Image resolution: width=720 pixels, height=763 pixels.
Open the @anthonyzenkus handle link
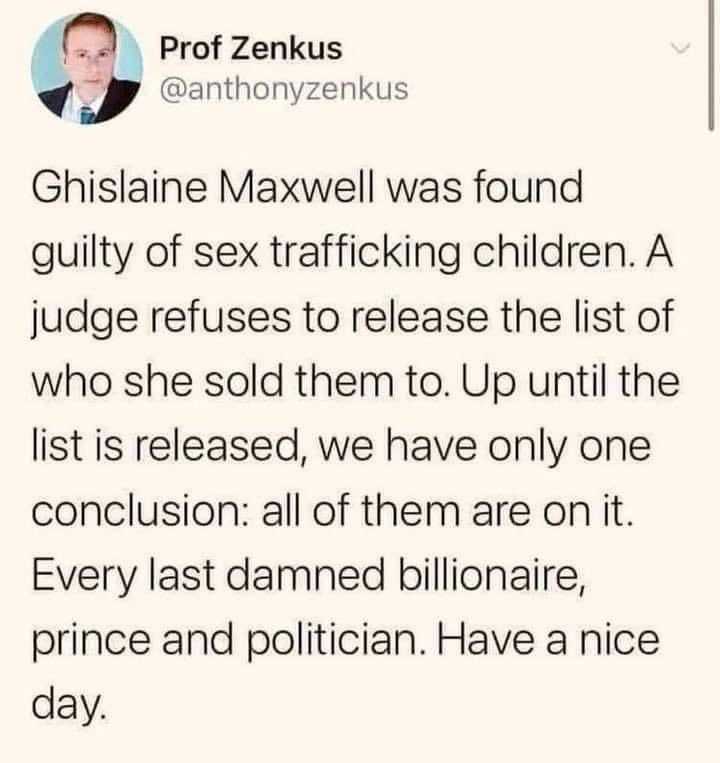pyautogui.click(x=284, y=89)
